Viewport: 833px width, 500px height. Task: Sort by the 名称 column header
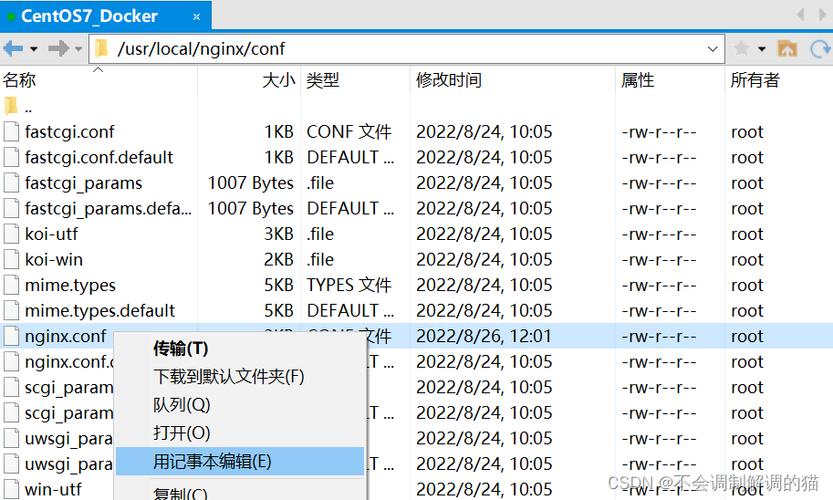19,80
